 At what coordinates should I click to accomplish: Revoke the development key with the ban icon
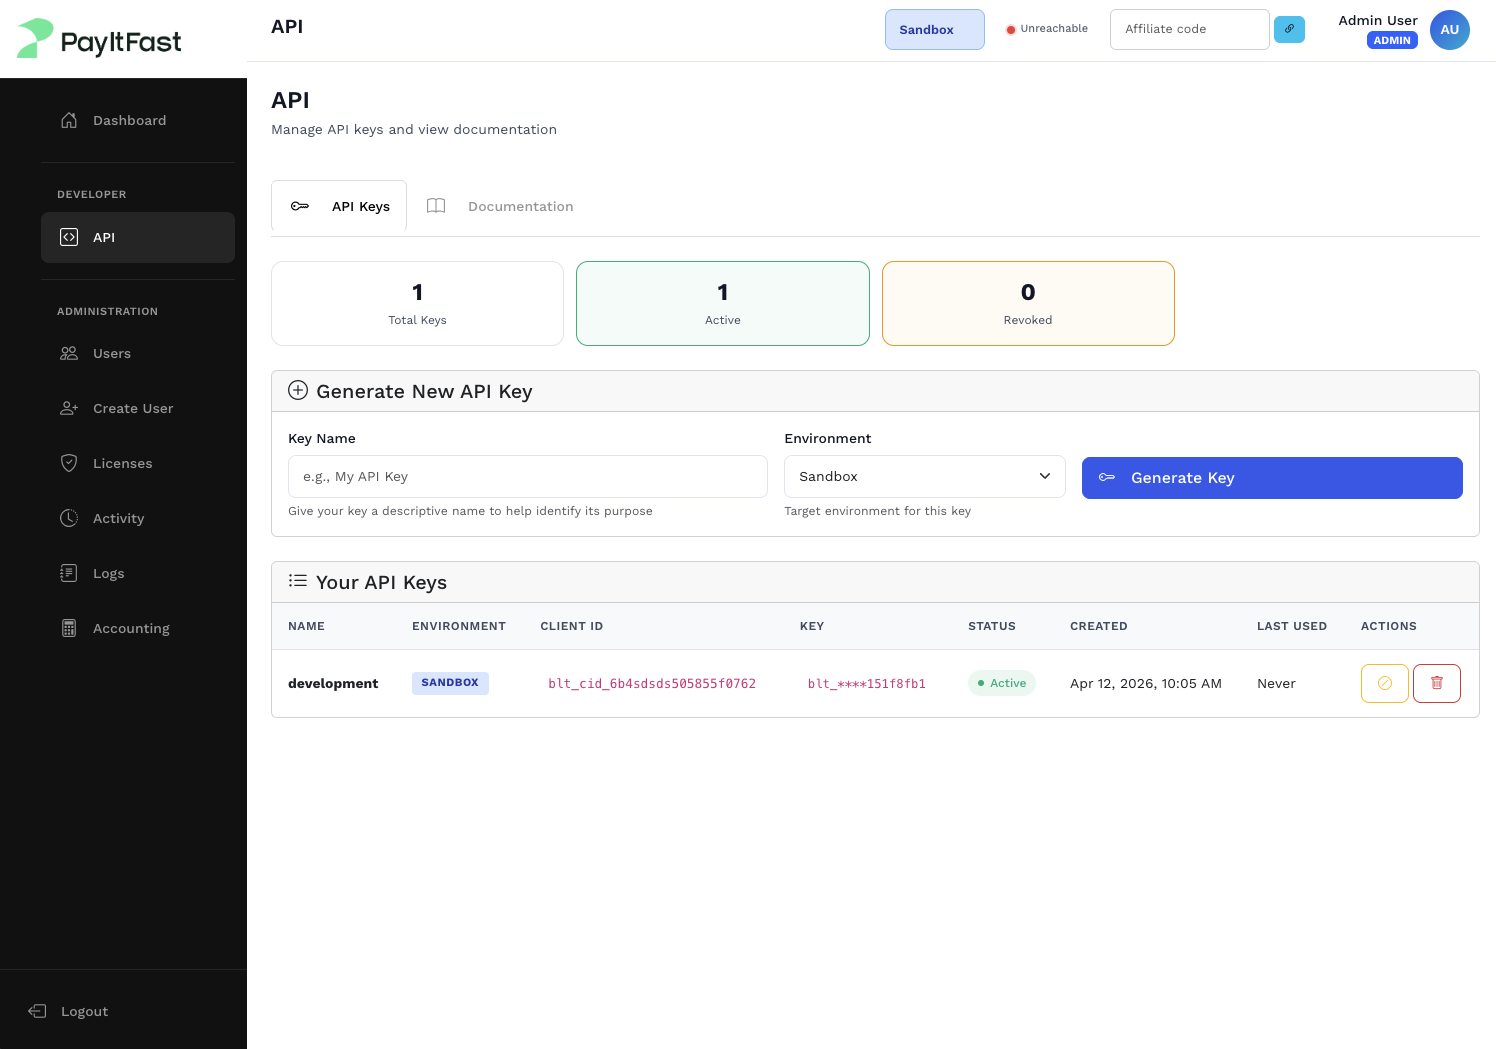pos(1384,683)
